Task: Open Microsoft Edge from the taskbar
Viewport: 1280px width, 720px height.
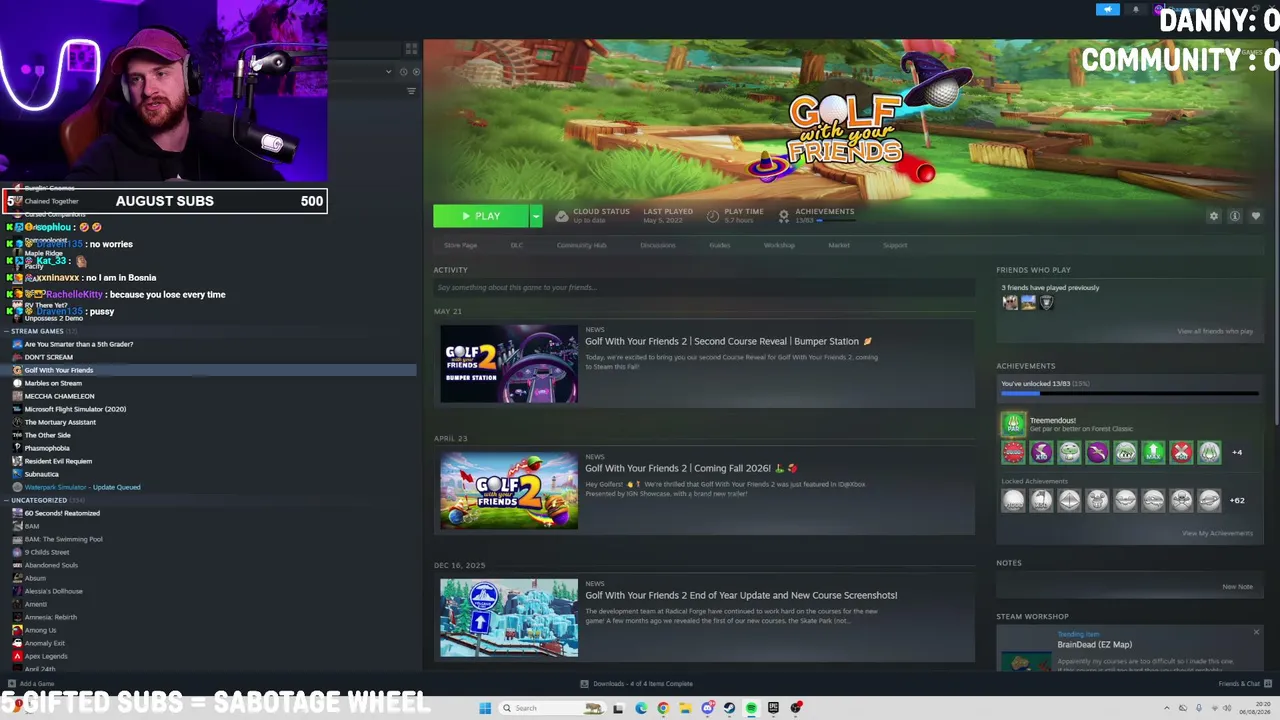Action: pos(641,708)
